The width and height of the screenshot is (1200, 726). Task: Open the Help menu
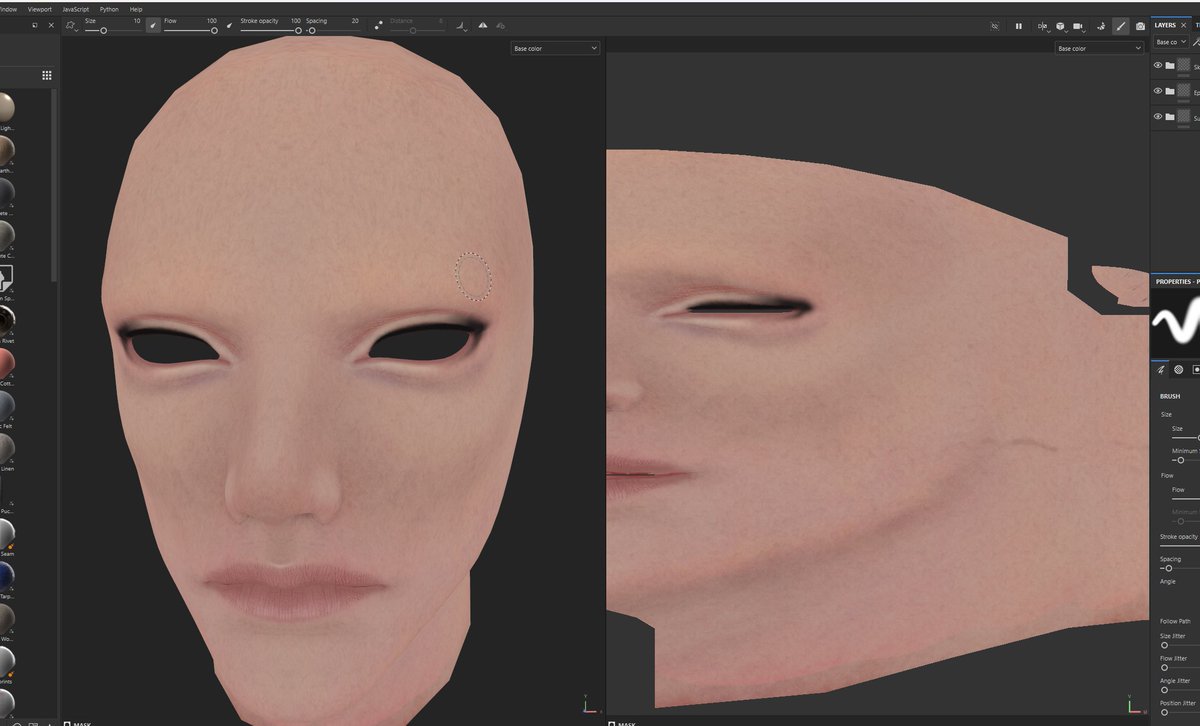tap(135, 8)
